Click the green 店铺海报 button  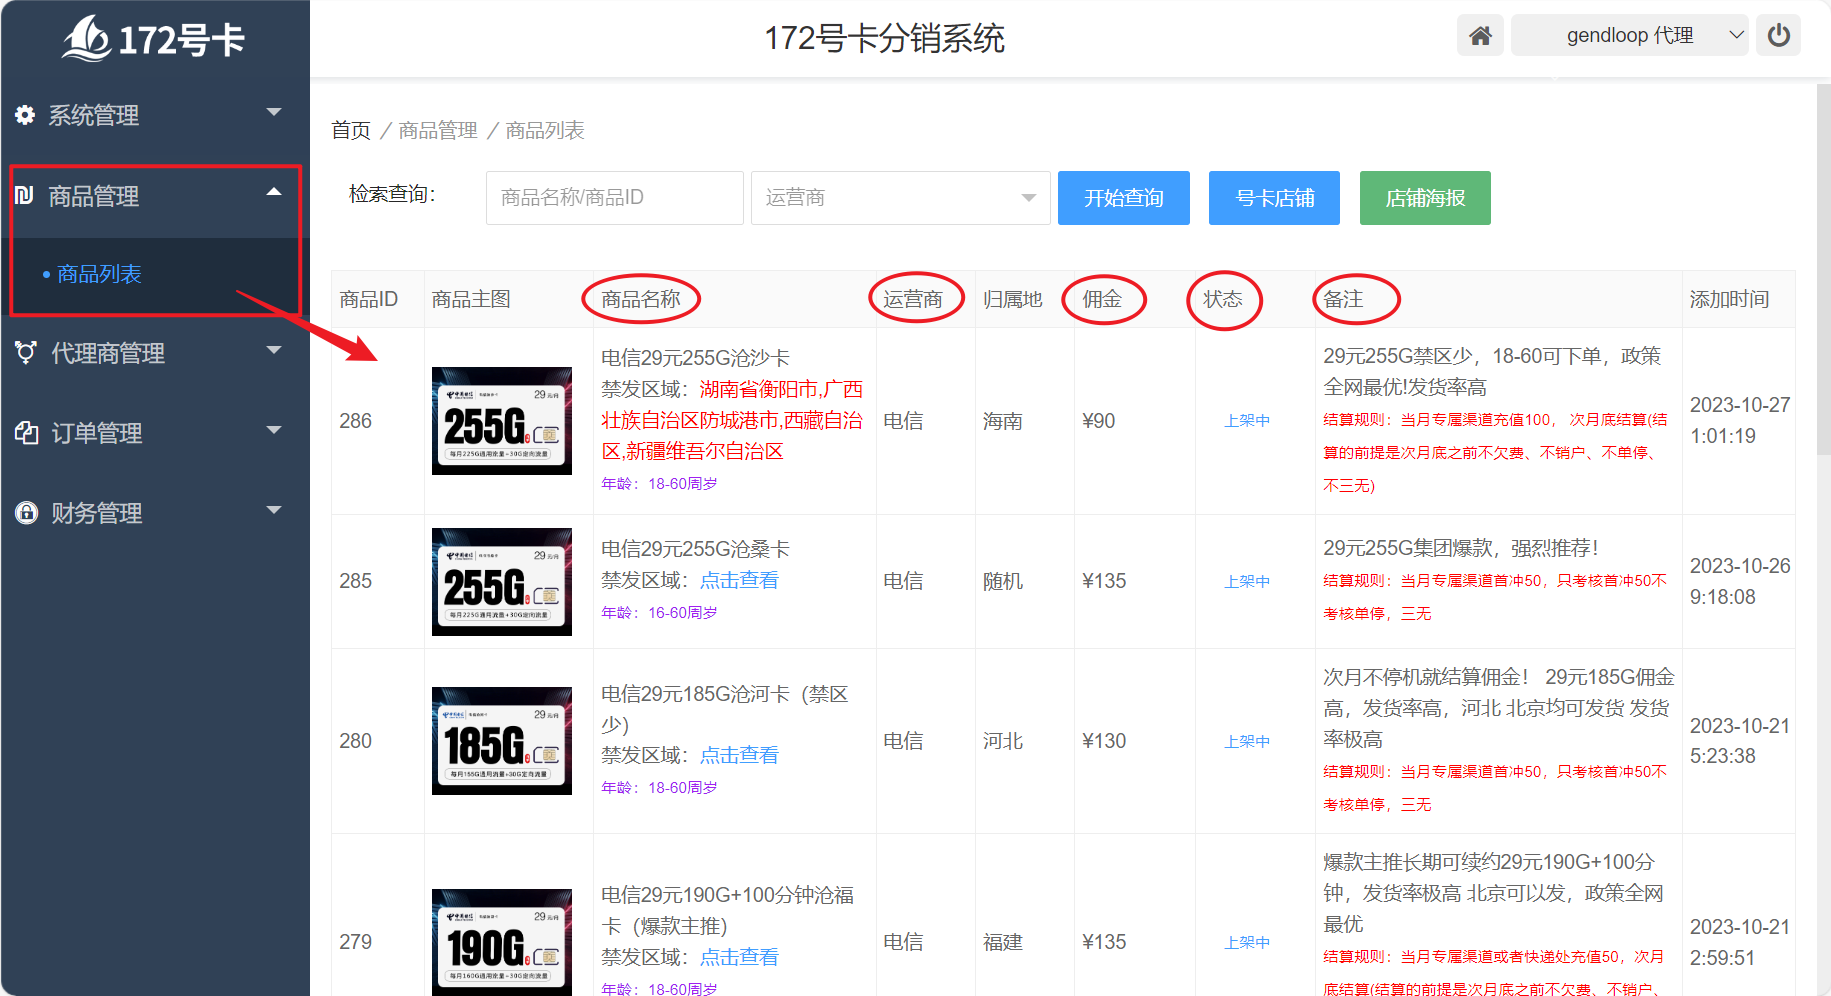1424,198
